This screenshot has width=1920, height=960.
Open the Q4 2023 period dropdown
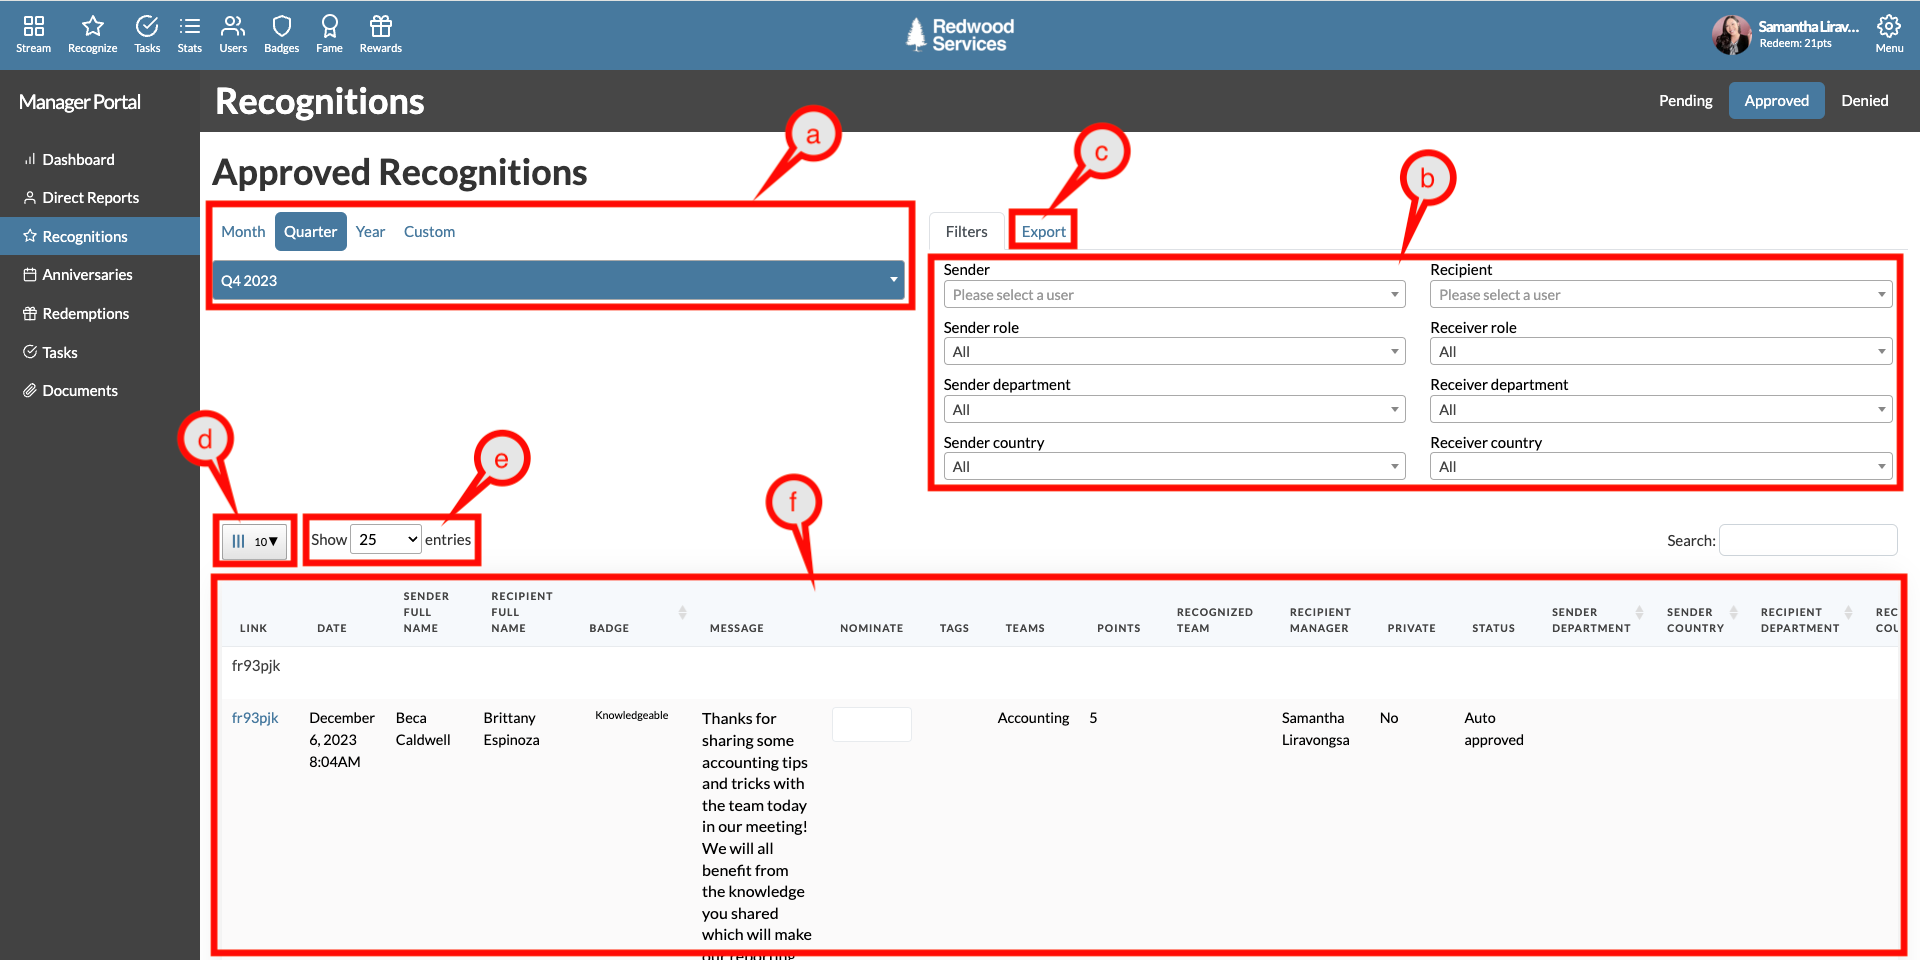click(x=559, y=280)
